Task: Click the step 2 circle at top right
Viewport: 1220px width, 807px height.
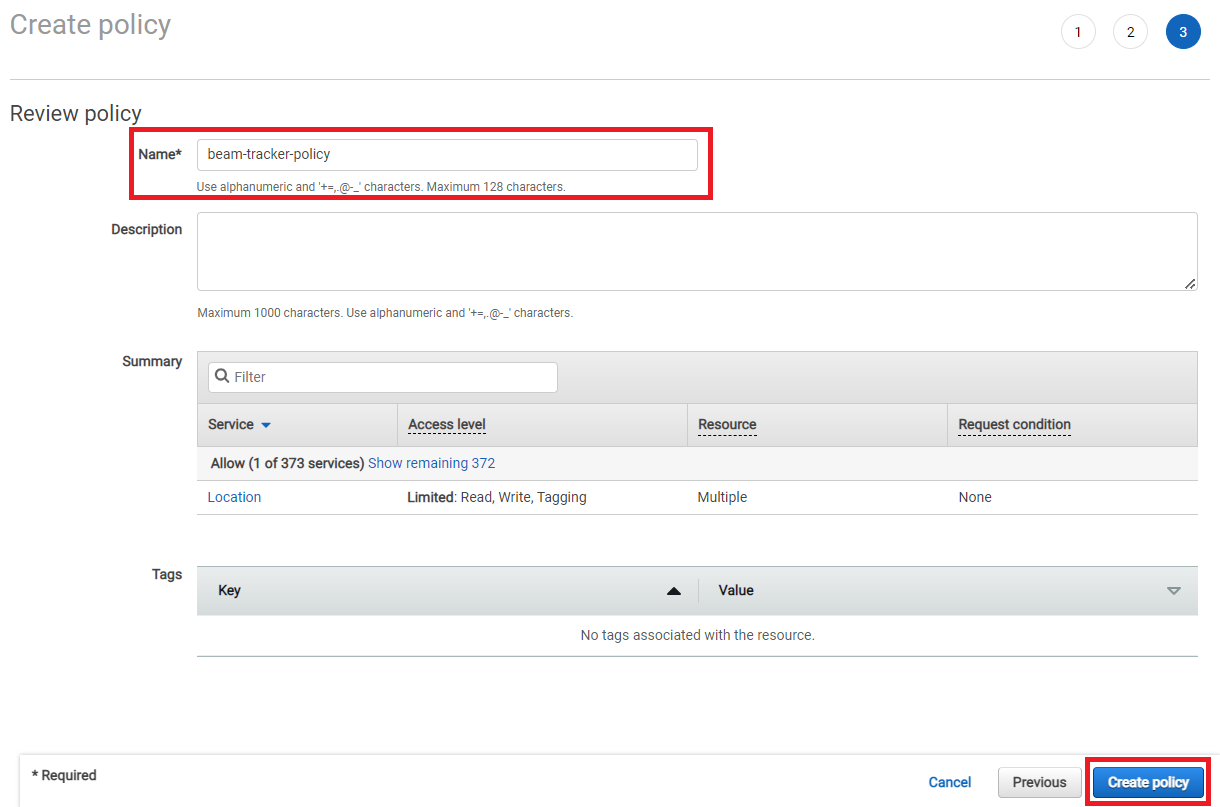Action: 1130,31
